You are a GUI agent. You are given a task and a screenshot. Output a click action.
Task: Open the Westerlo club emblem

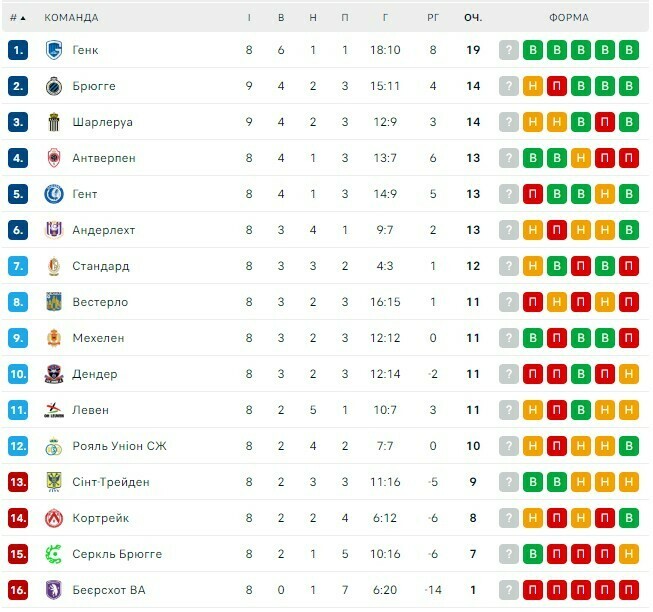pyautogui.click(x=54, y=302)
